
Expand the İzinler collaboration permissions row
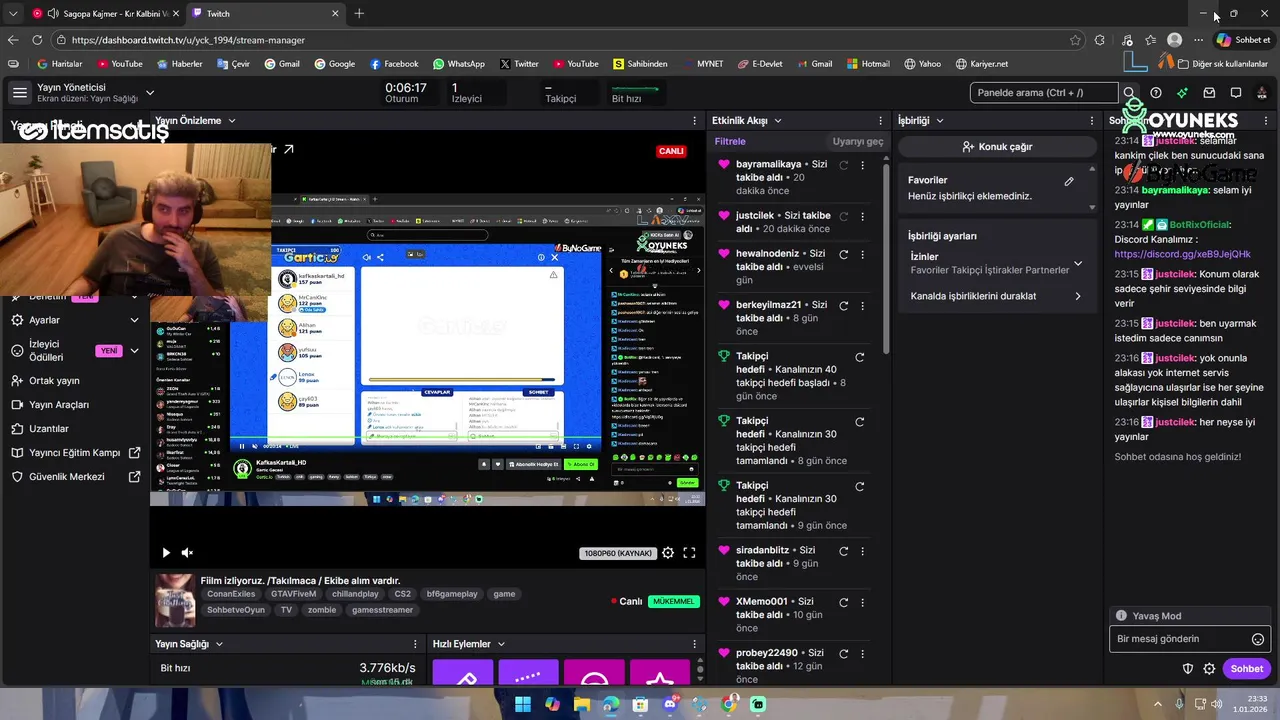coord(995,263)
